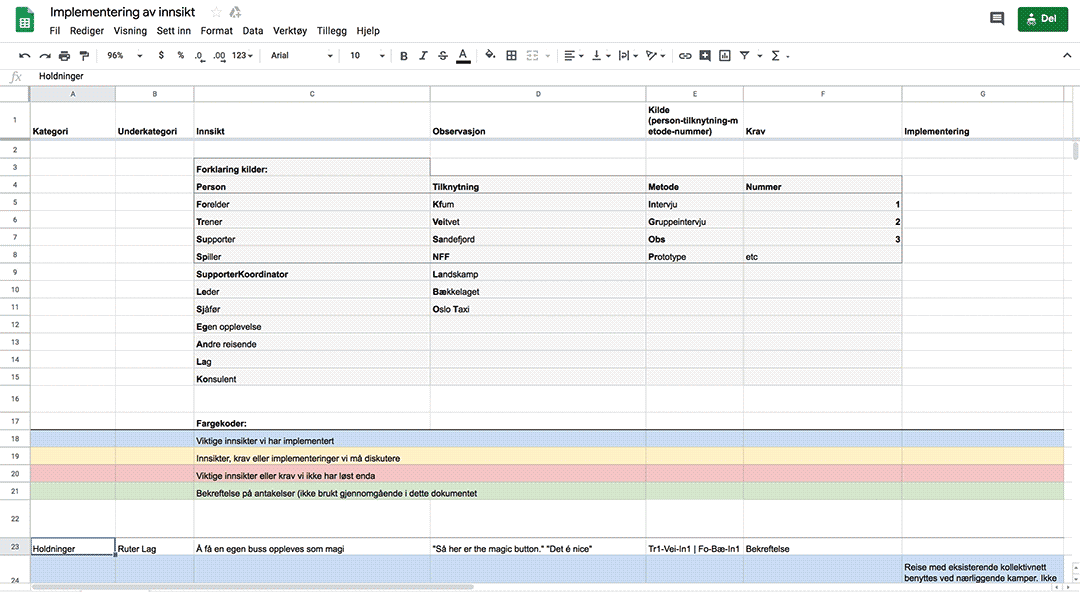1080x592 pixels.
Task: Open the fill color picker
Action: pos(490,55)
